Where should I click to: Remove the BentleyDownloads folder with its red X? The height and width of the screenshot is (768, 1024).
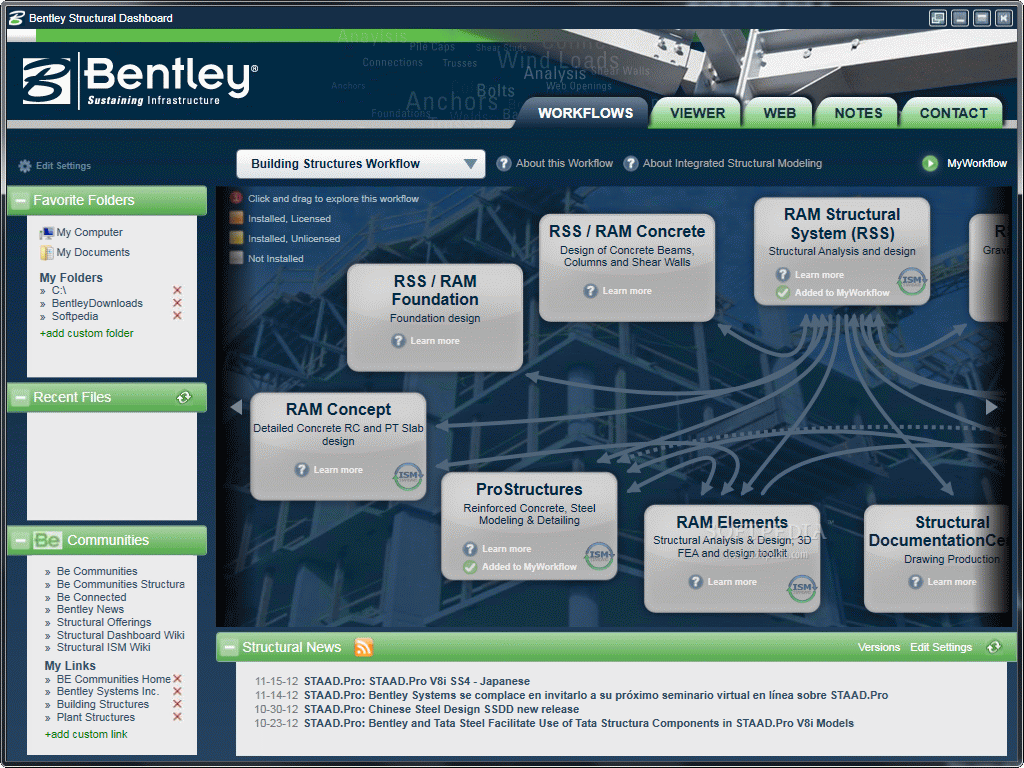click(177, 303)
